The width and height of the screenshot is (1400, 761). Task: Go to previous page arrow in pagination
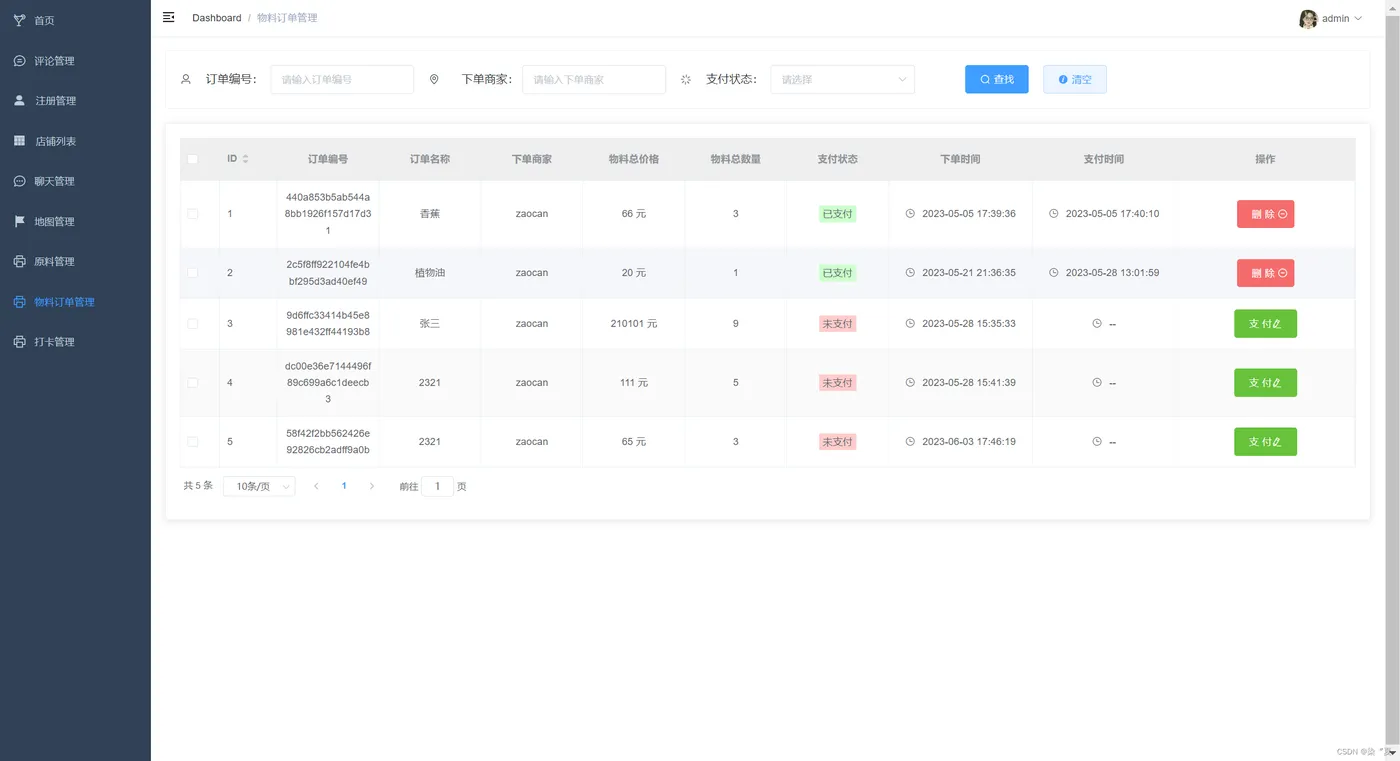click(316, 486)
